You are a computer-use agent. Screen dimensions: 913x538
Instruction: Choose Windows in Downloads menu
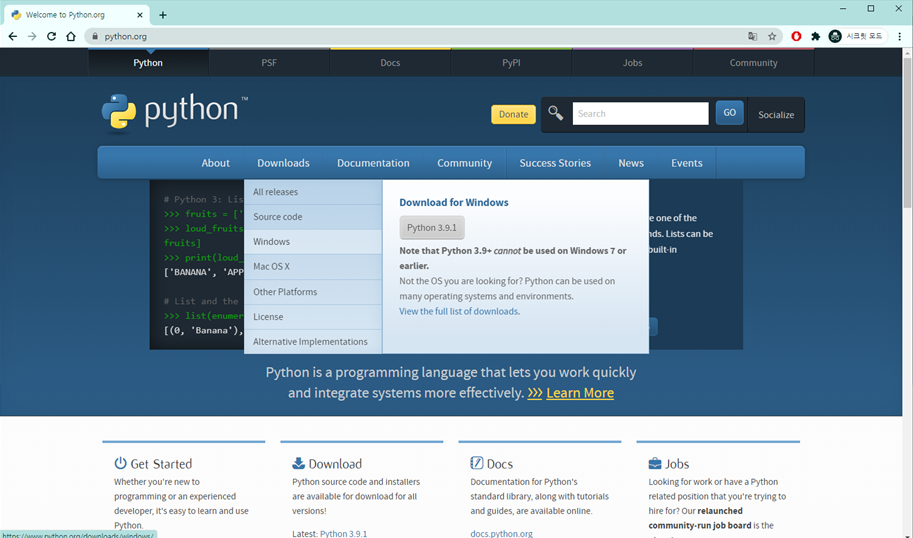313,242
